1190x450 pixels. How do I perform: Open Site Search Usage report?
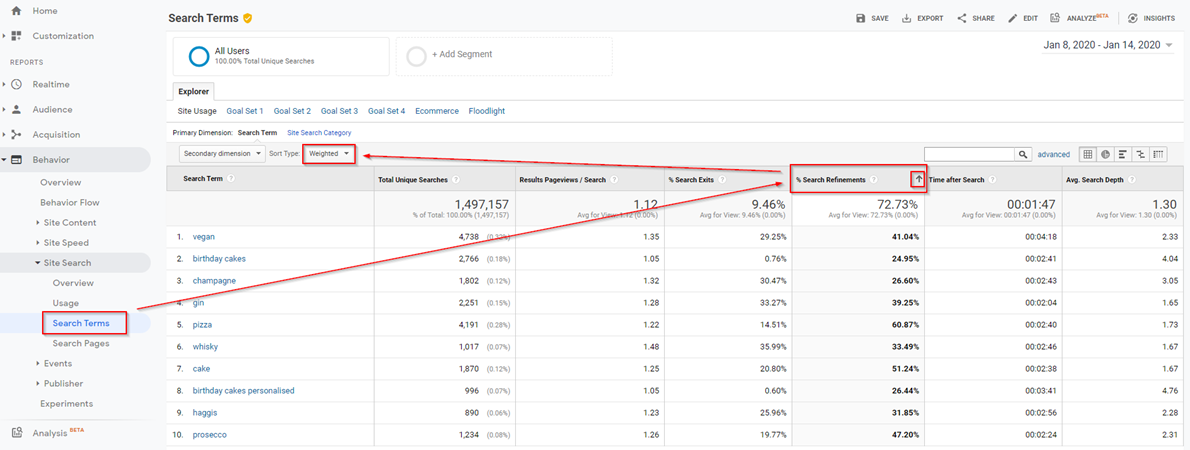(65, 303)
